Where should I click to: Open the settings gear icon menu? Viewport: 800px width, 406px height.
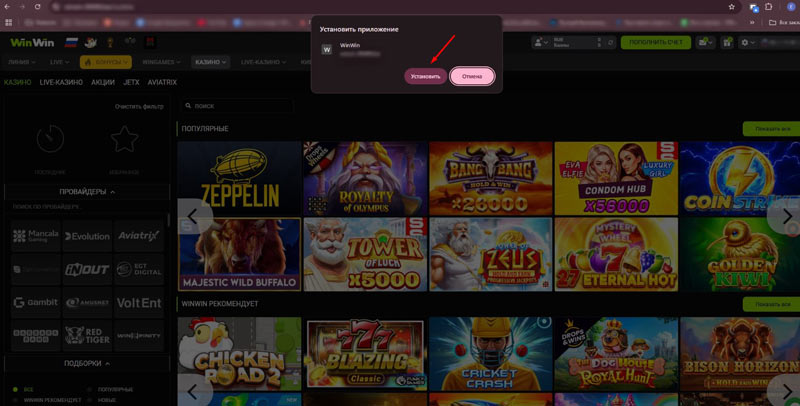(745, 43)
